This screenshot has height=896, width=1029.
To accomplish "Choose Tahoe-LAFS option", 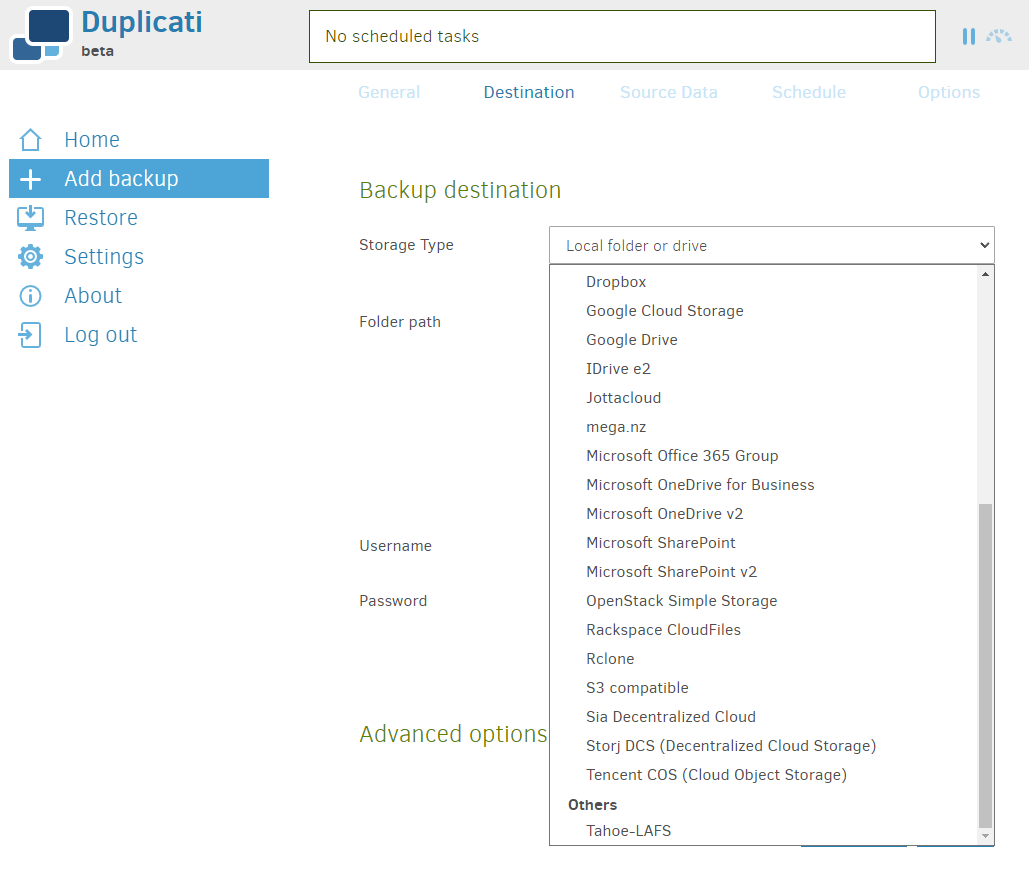I will click(x=763, y=831).
